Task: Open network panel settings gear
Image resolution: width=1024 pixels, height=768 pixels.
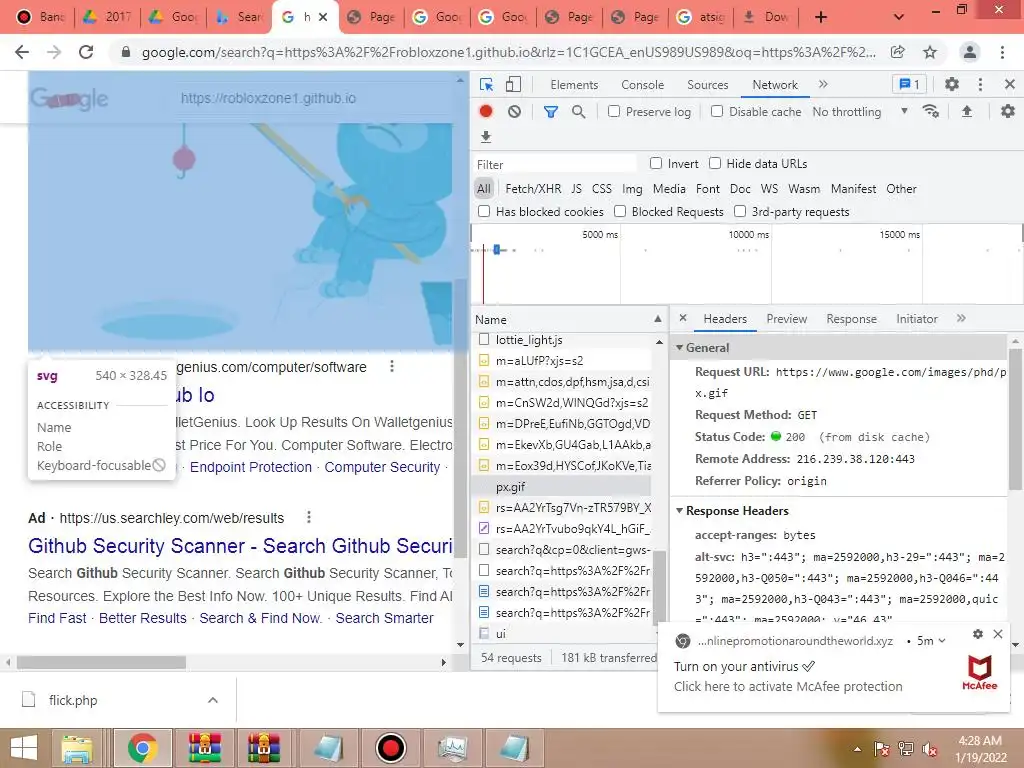Action: click(1008, 112)
